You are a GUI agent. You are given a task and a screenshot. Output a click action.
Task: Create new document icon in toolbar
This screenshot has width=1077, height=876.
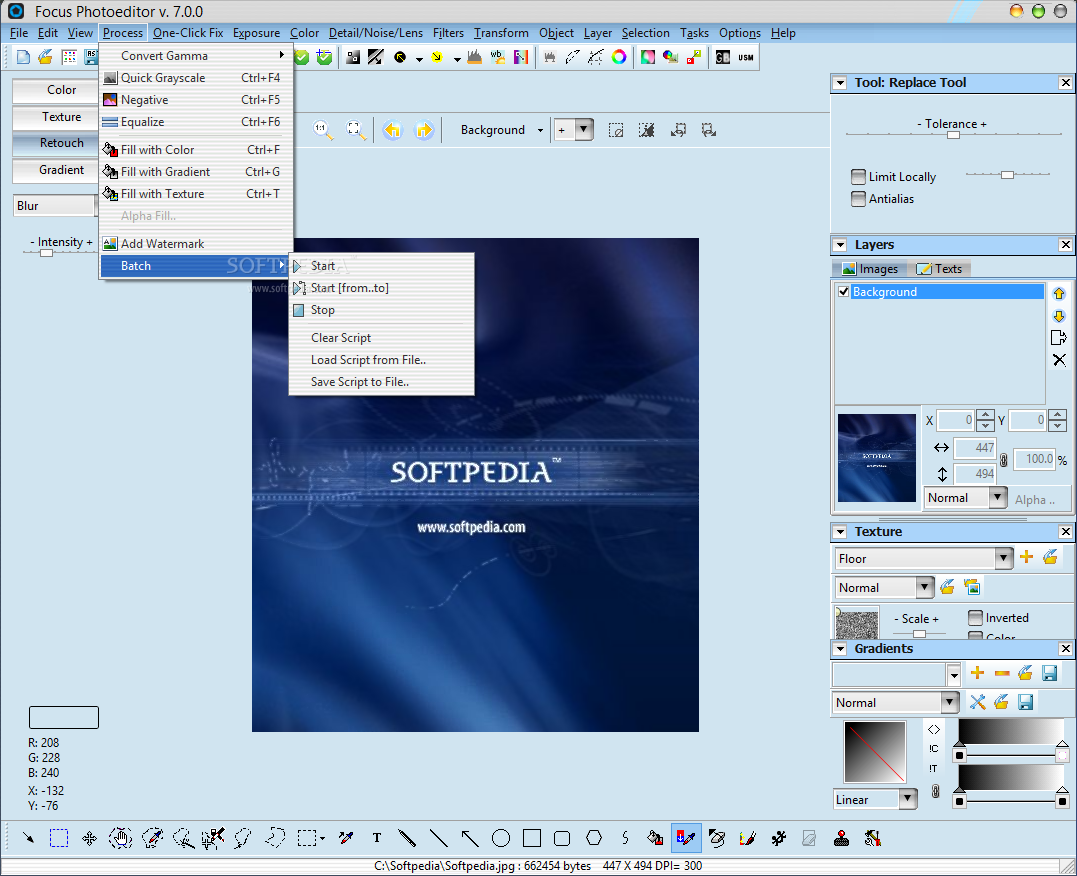coord(23,57)
